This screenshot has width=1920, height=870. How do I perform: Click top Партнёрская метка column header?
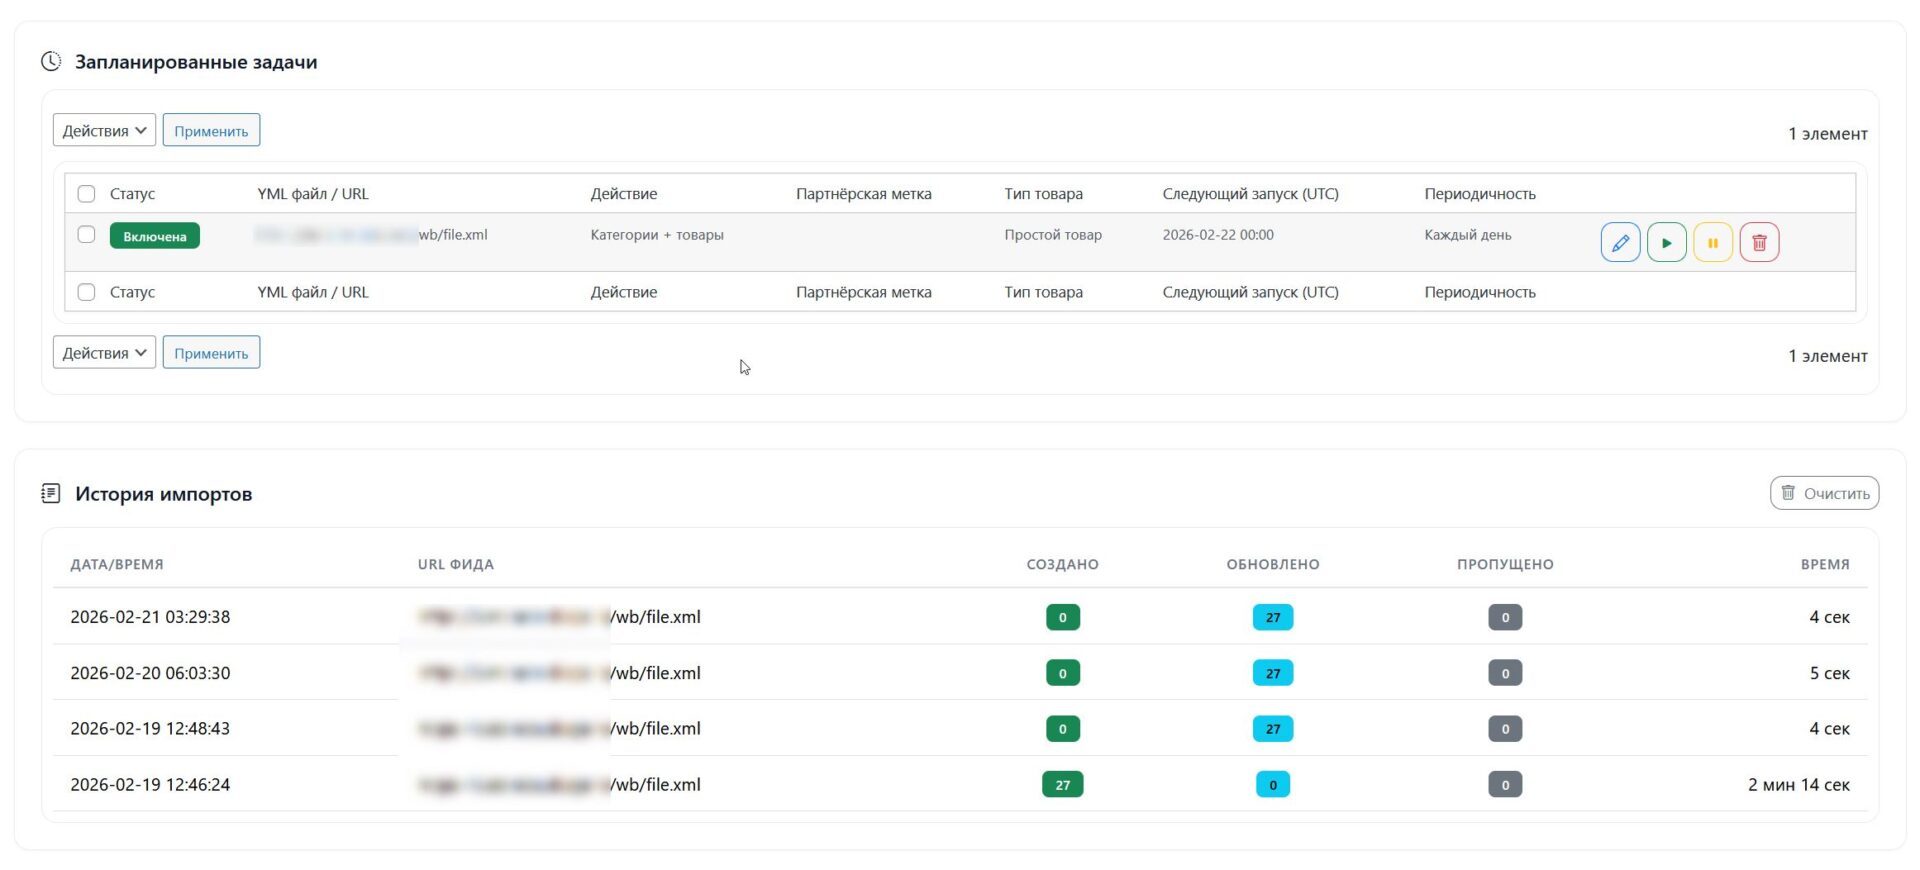864,194
